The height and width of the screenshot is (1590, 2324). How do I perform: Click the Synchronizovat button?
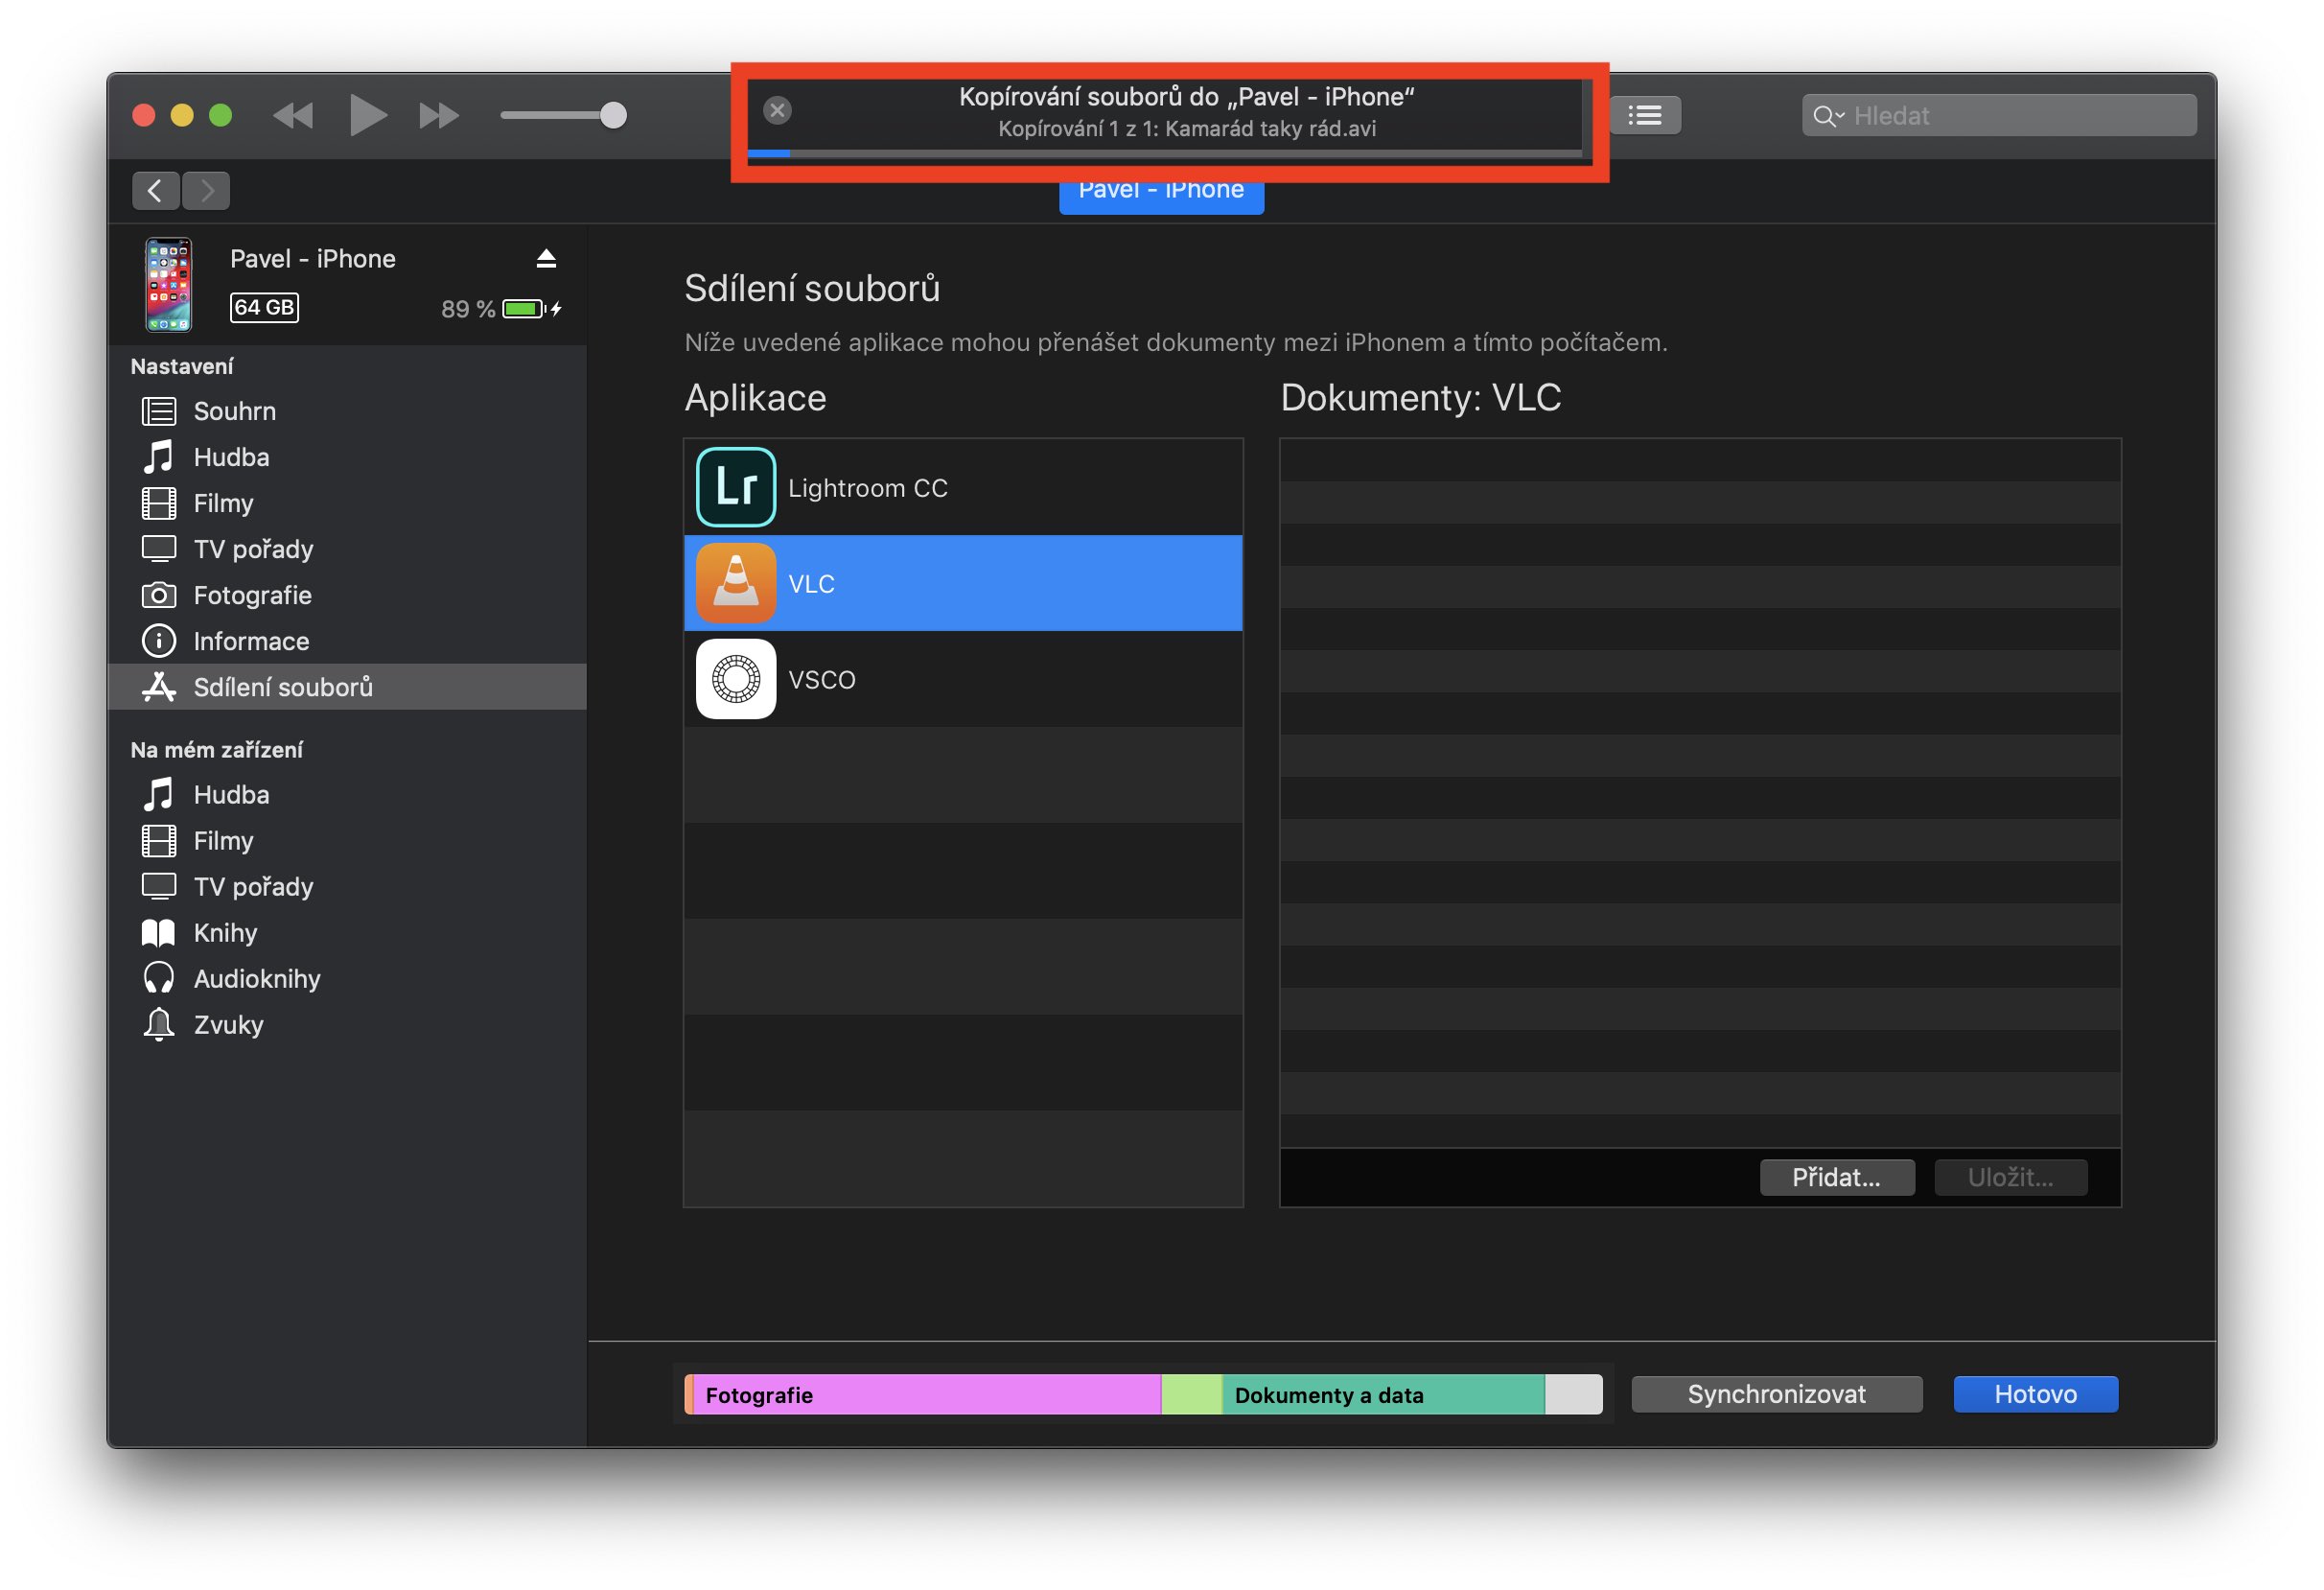(1776, 1394)
